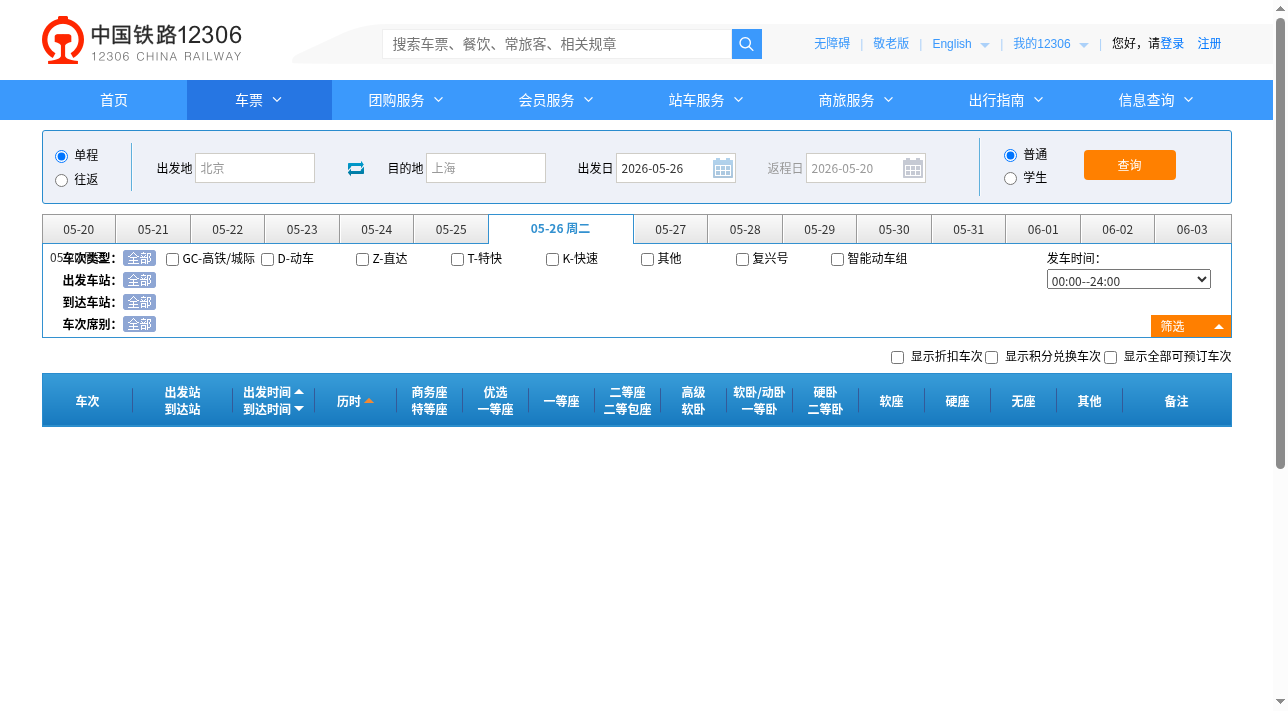Viewport: 1288px width, 711px height.
Task: Expand the 团购服务 menu
Action: coord(405,100)
